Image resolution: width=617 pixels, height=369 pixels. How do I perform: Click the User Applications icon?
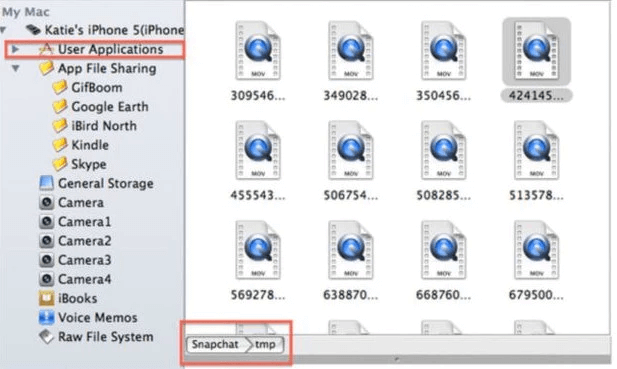pyautogui.click(x=46, y=50)
